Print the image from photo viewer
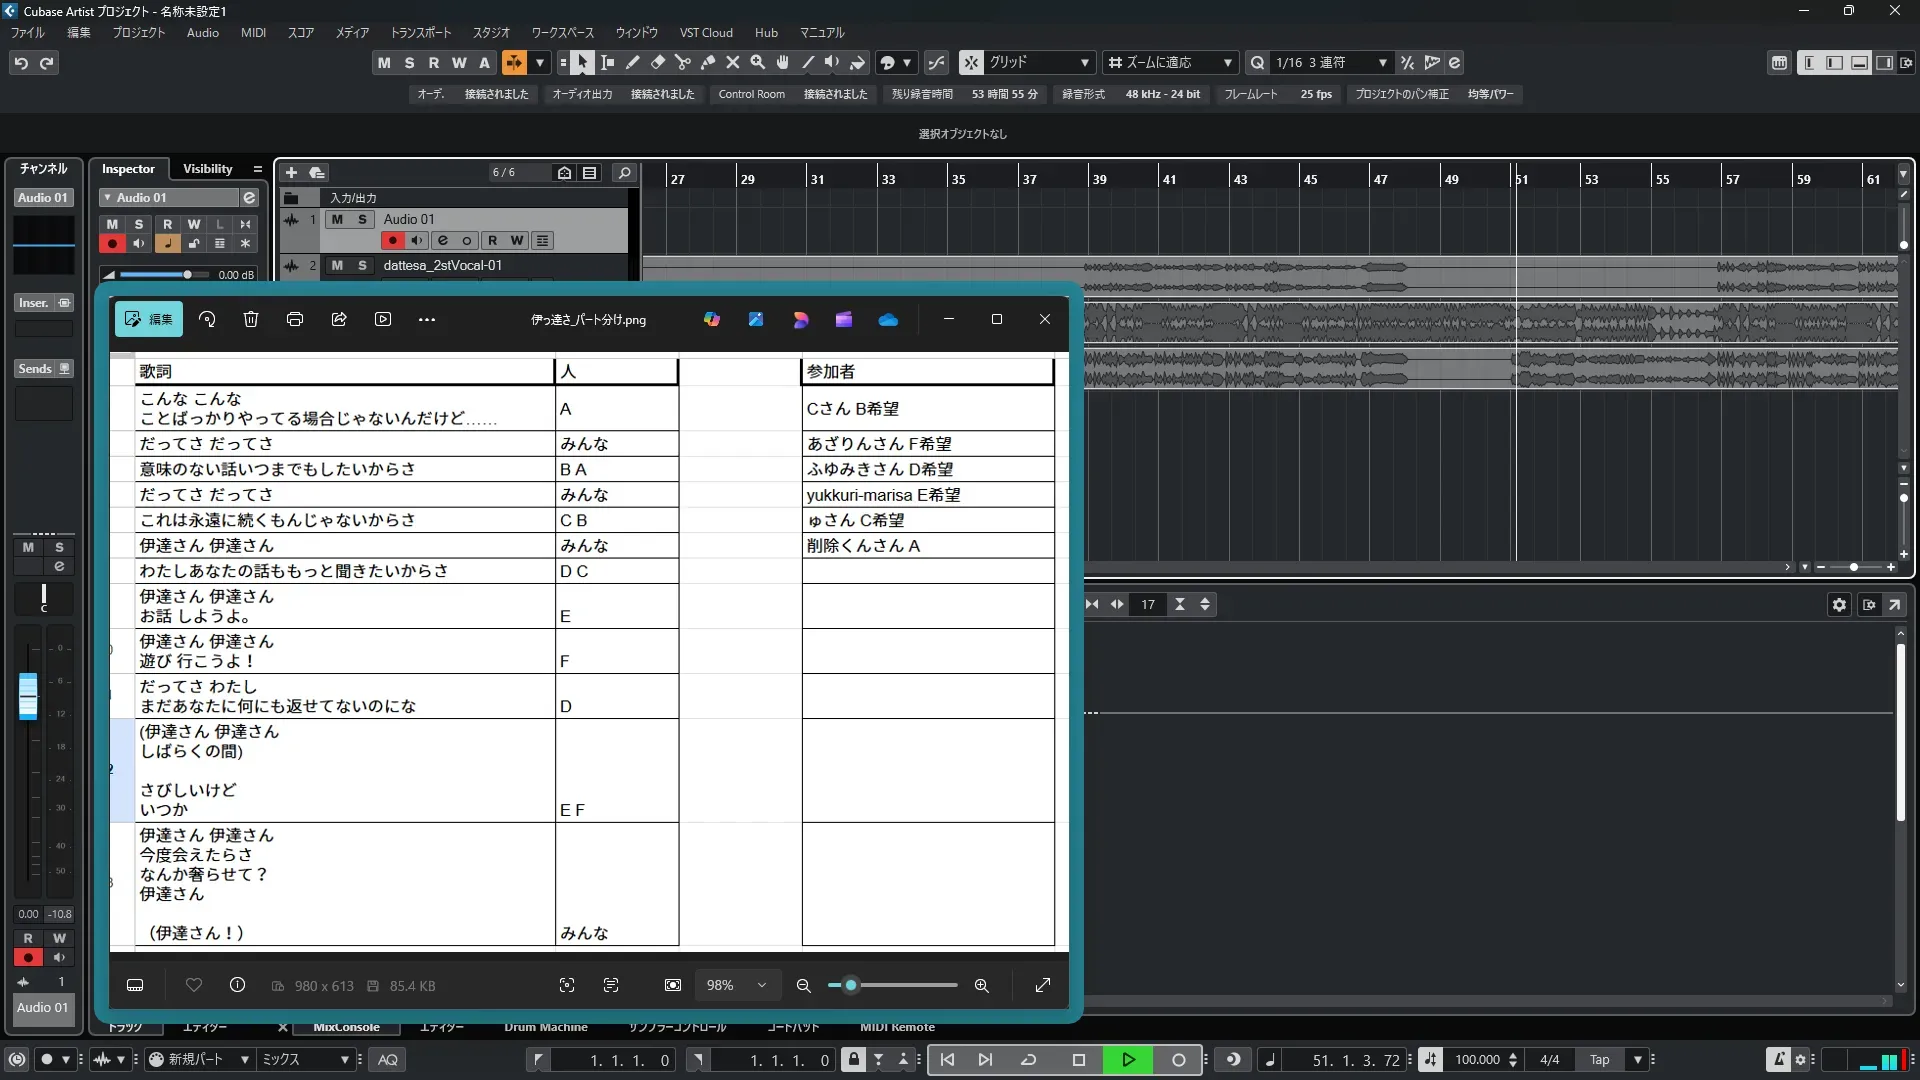Screen dimensions: 1920x1080 pyautogui.click(x=295, y=319)
